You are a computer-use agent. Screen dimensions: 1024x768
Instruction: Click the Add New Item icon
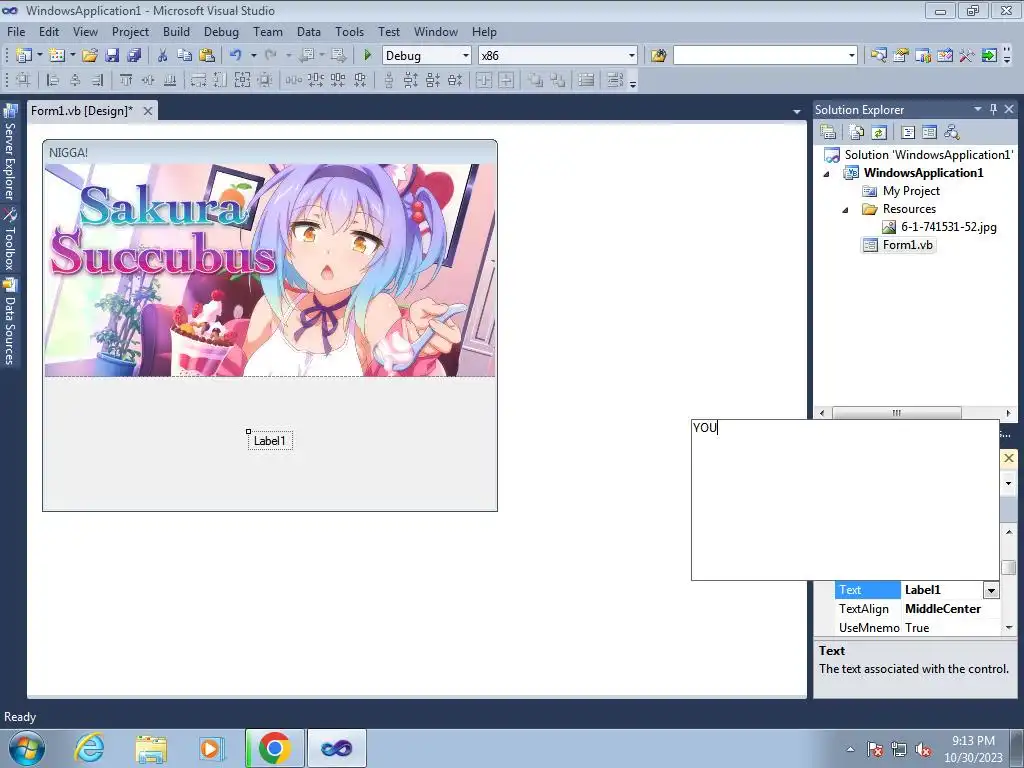pyautogui.click(x=57, y=56)
